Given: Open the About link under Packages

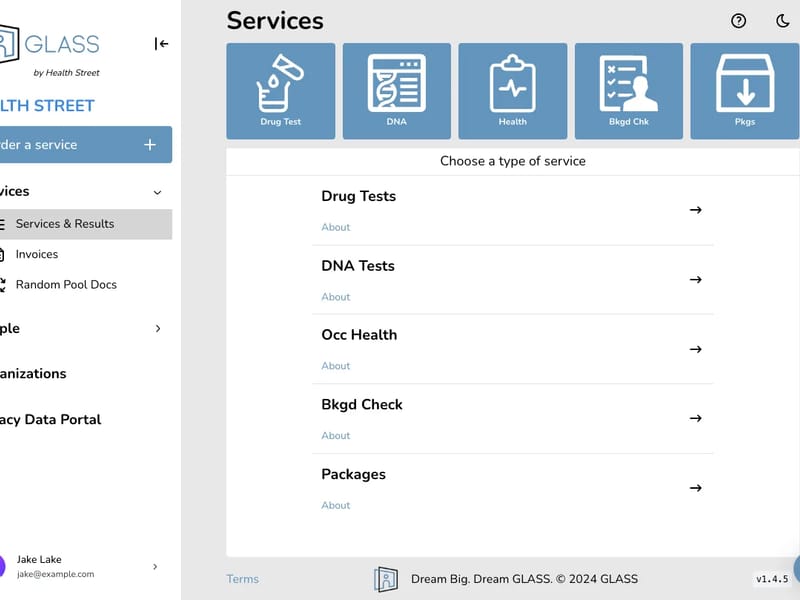Looking at the screenshot, I should (x=336, y=506).
